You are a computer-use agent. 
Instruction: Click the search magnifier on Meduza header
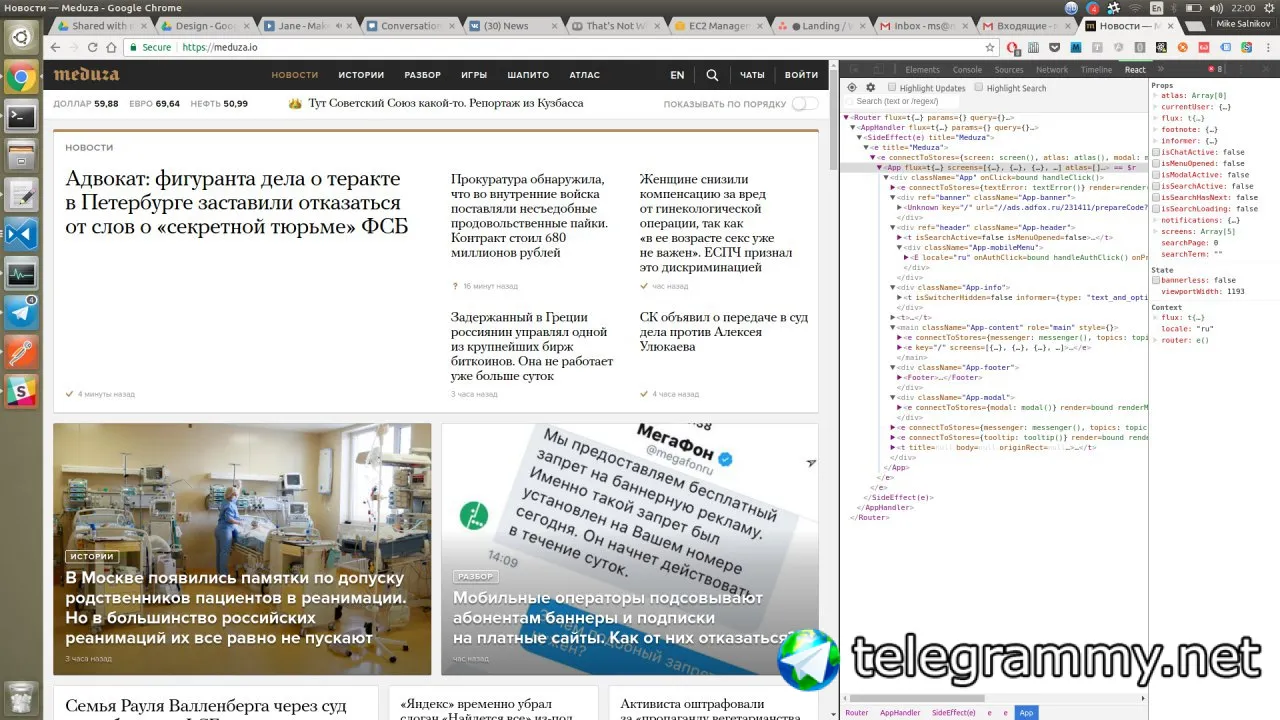712,75
